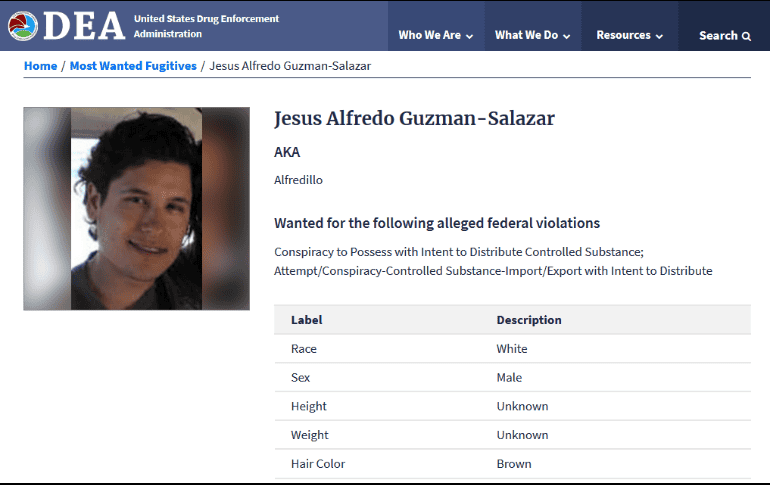Select the alias text Alfredillo
The width and height of the screenshot is (770, 485).
298,180
